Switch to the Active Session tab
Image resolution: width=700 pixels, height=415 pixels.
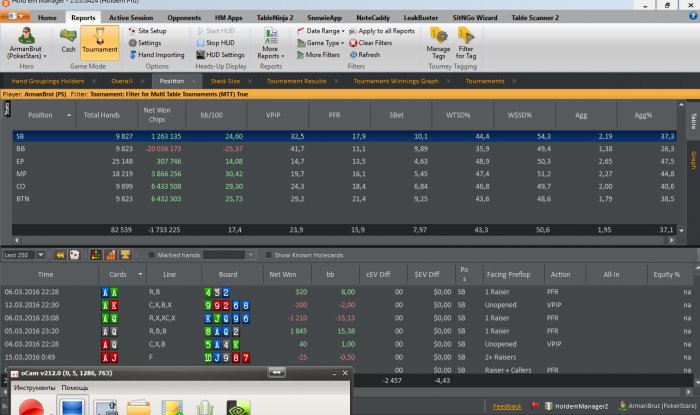131,18
